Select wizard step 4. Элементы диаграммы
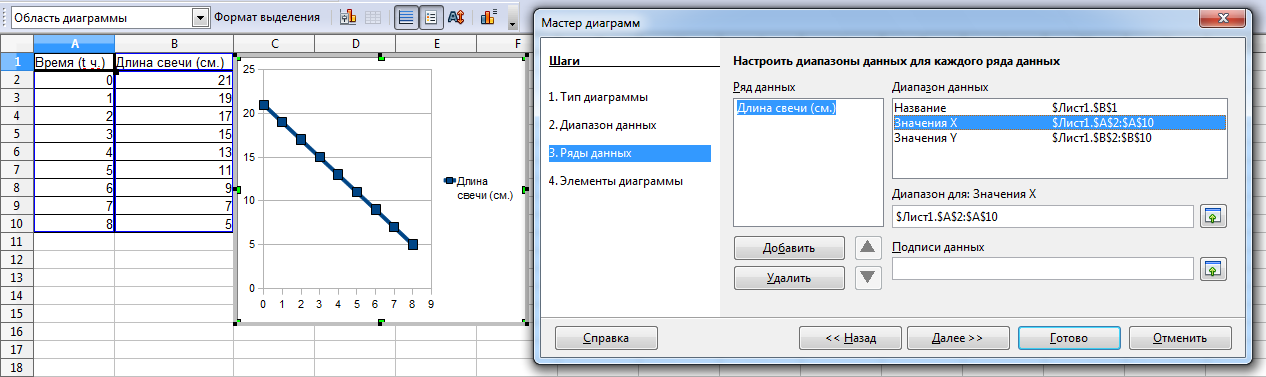 coord(615,181)
